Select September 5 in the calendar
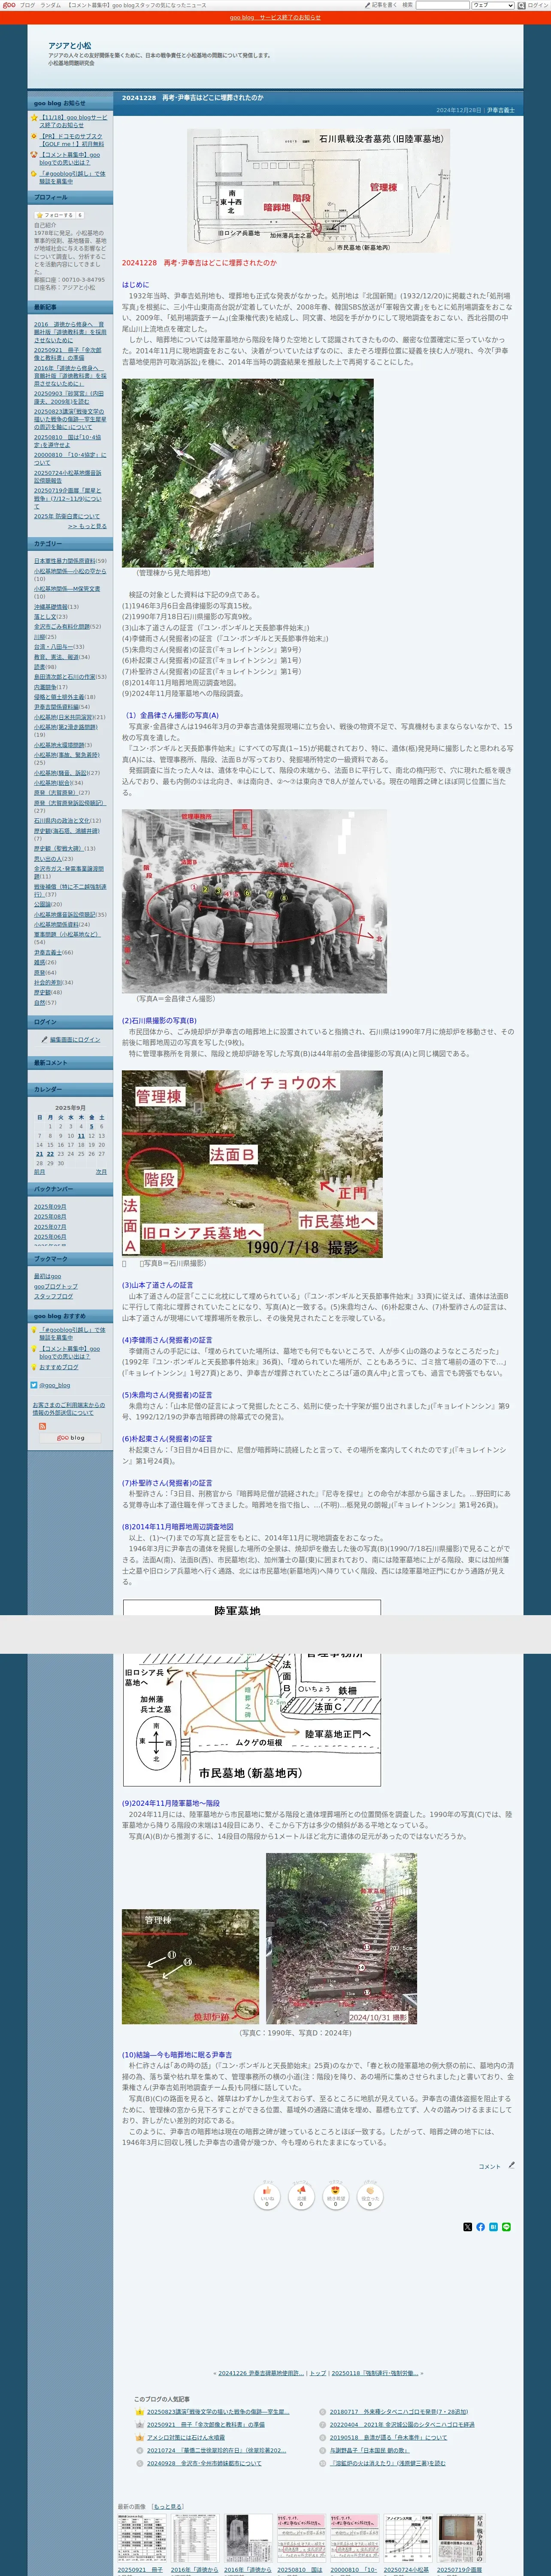This screenshot has width=551, height=2576. pos(91,1126)
